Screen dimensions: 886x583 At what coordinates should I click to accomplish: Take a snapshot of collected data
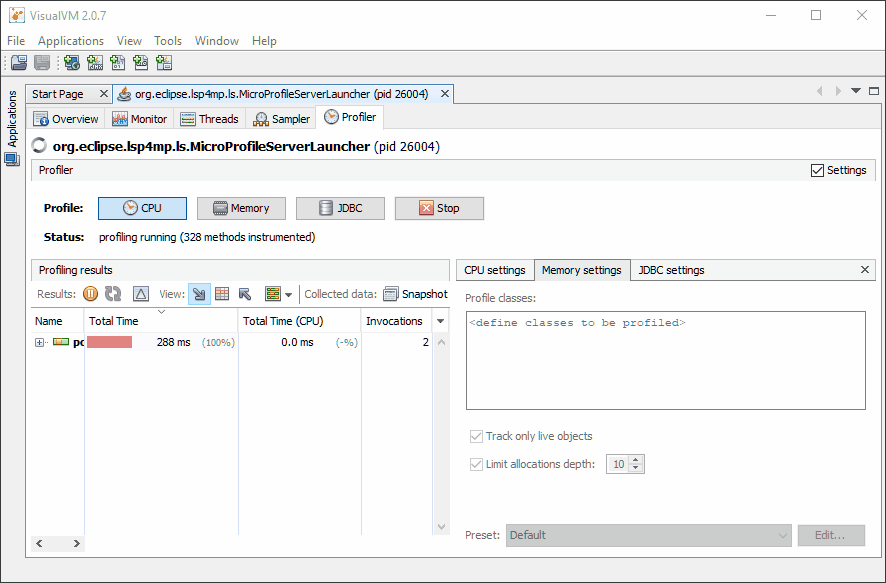pos(415,294)
